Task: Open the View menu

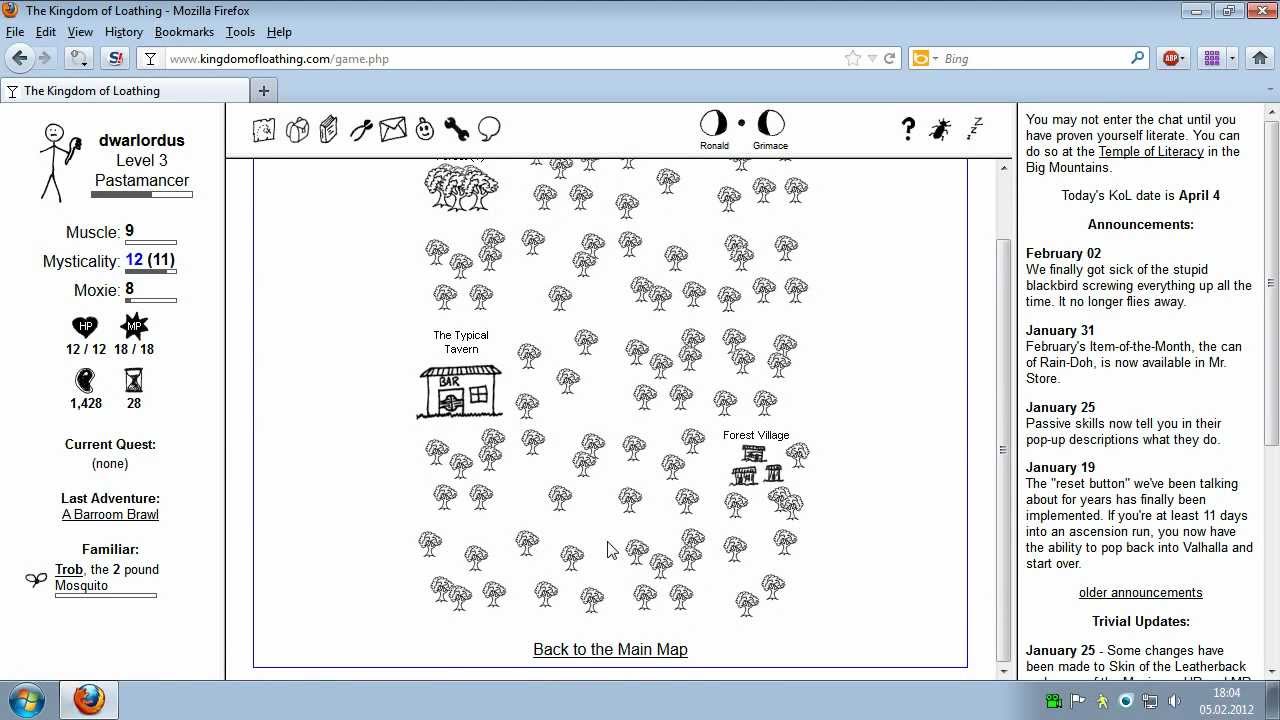Action: [80, 32]
